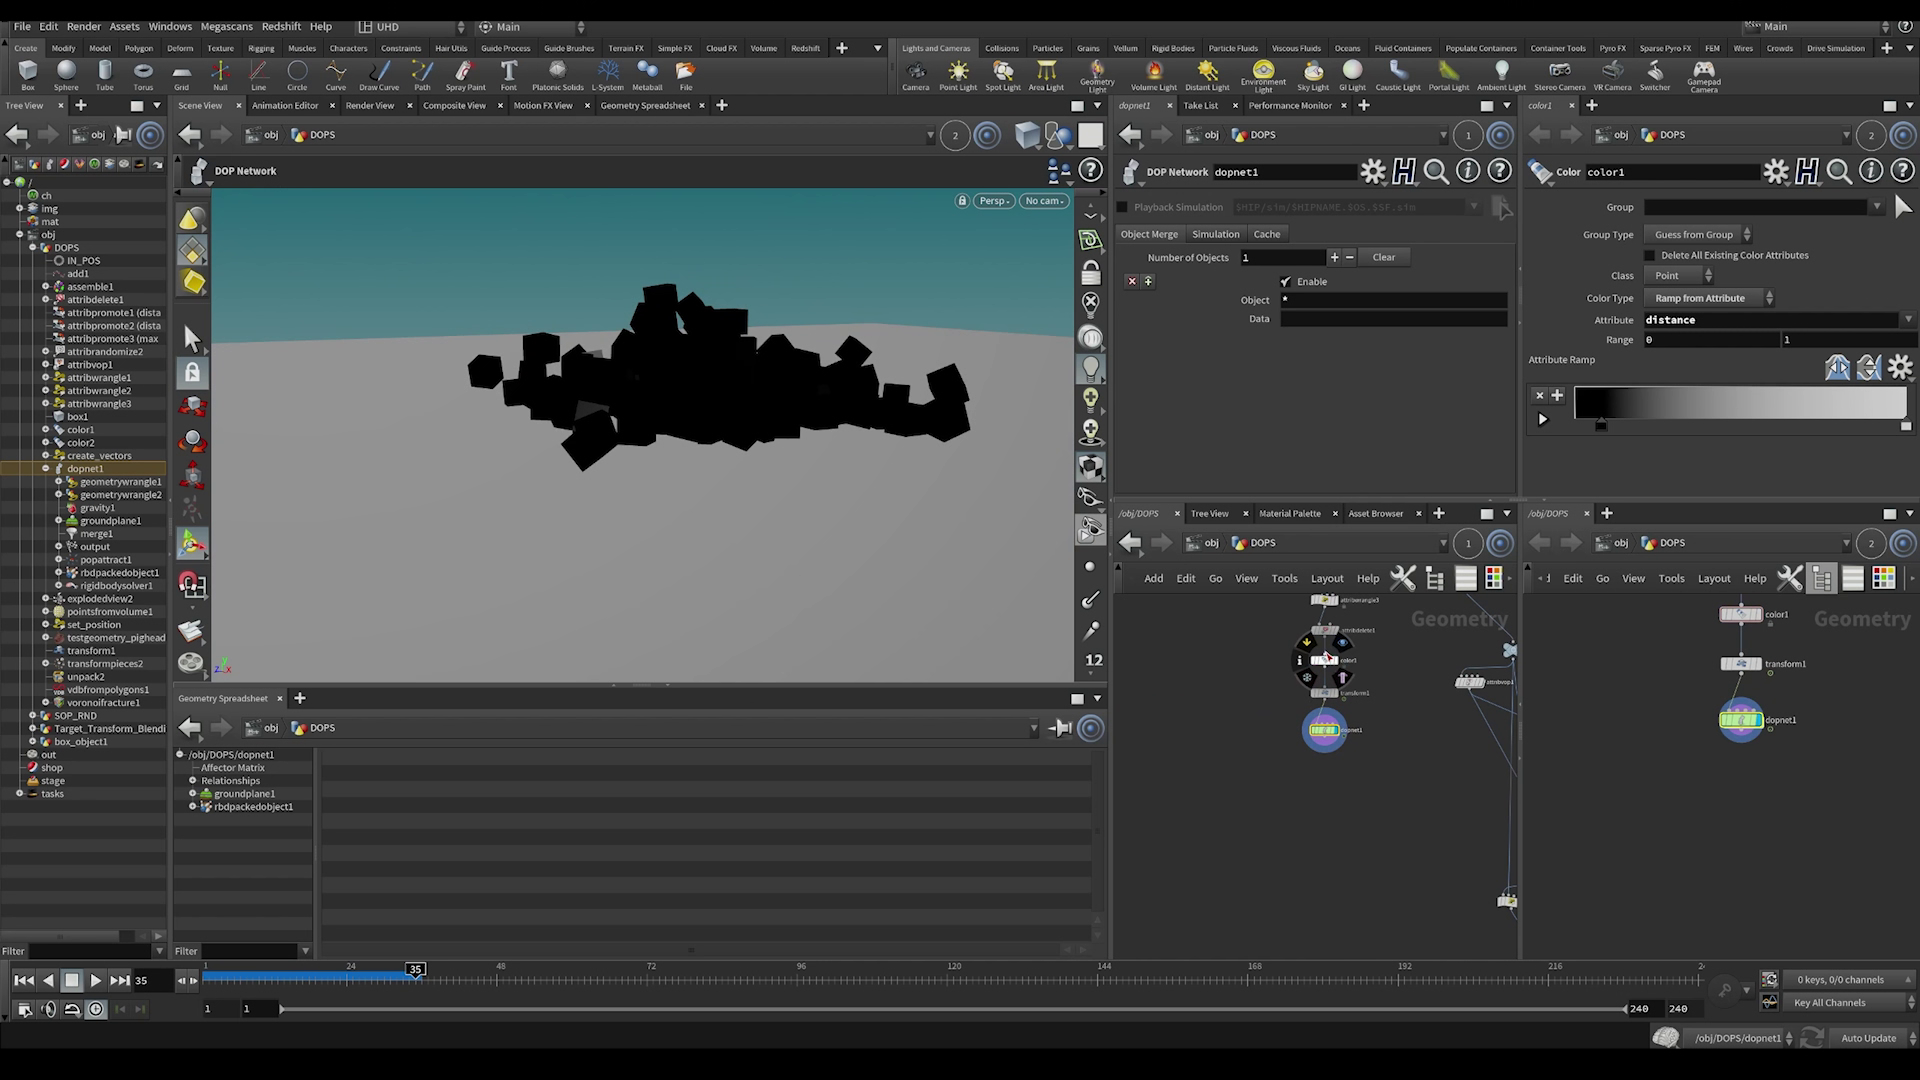The image size is (1920, 1080).
Task: Click the Attribute Ramp gradient bar
Action: [1740, 403]
